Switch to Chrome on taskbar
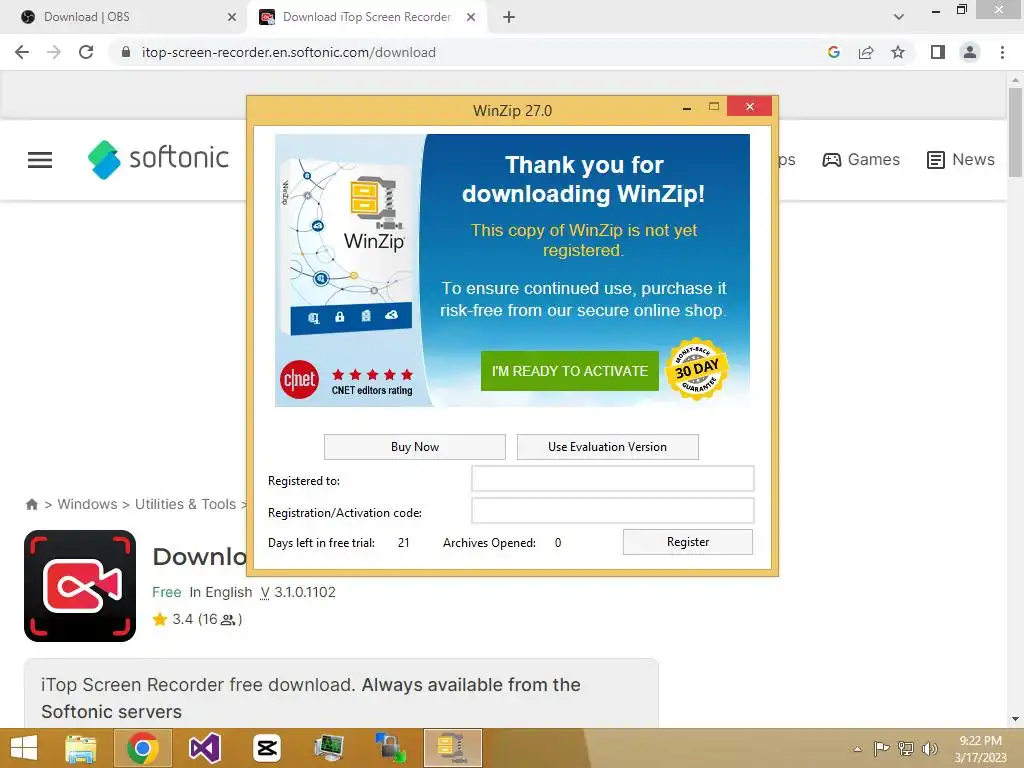This screenshot has width=1024, height=768. point(143,748)
